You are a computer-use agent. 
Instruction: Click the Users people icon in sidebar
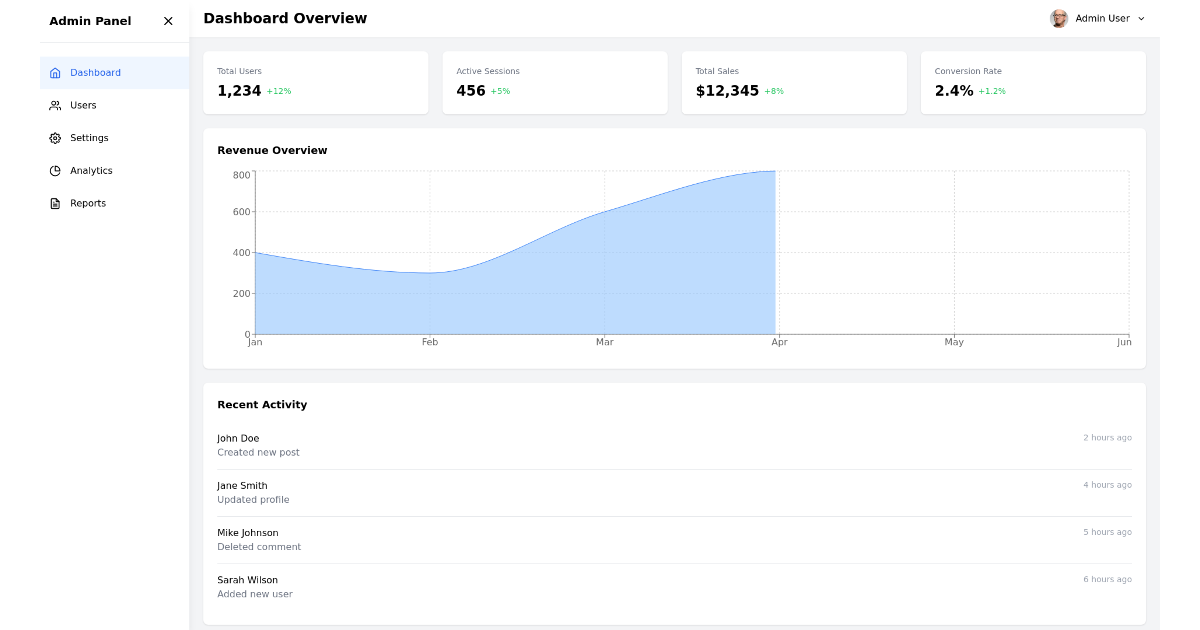pos(55,105)
